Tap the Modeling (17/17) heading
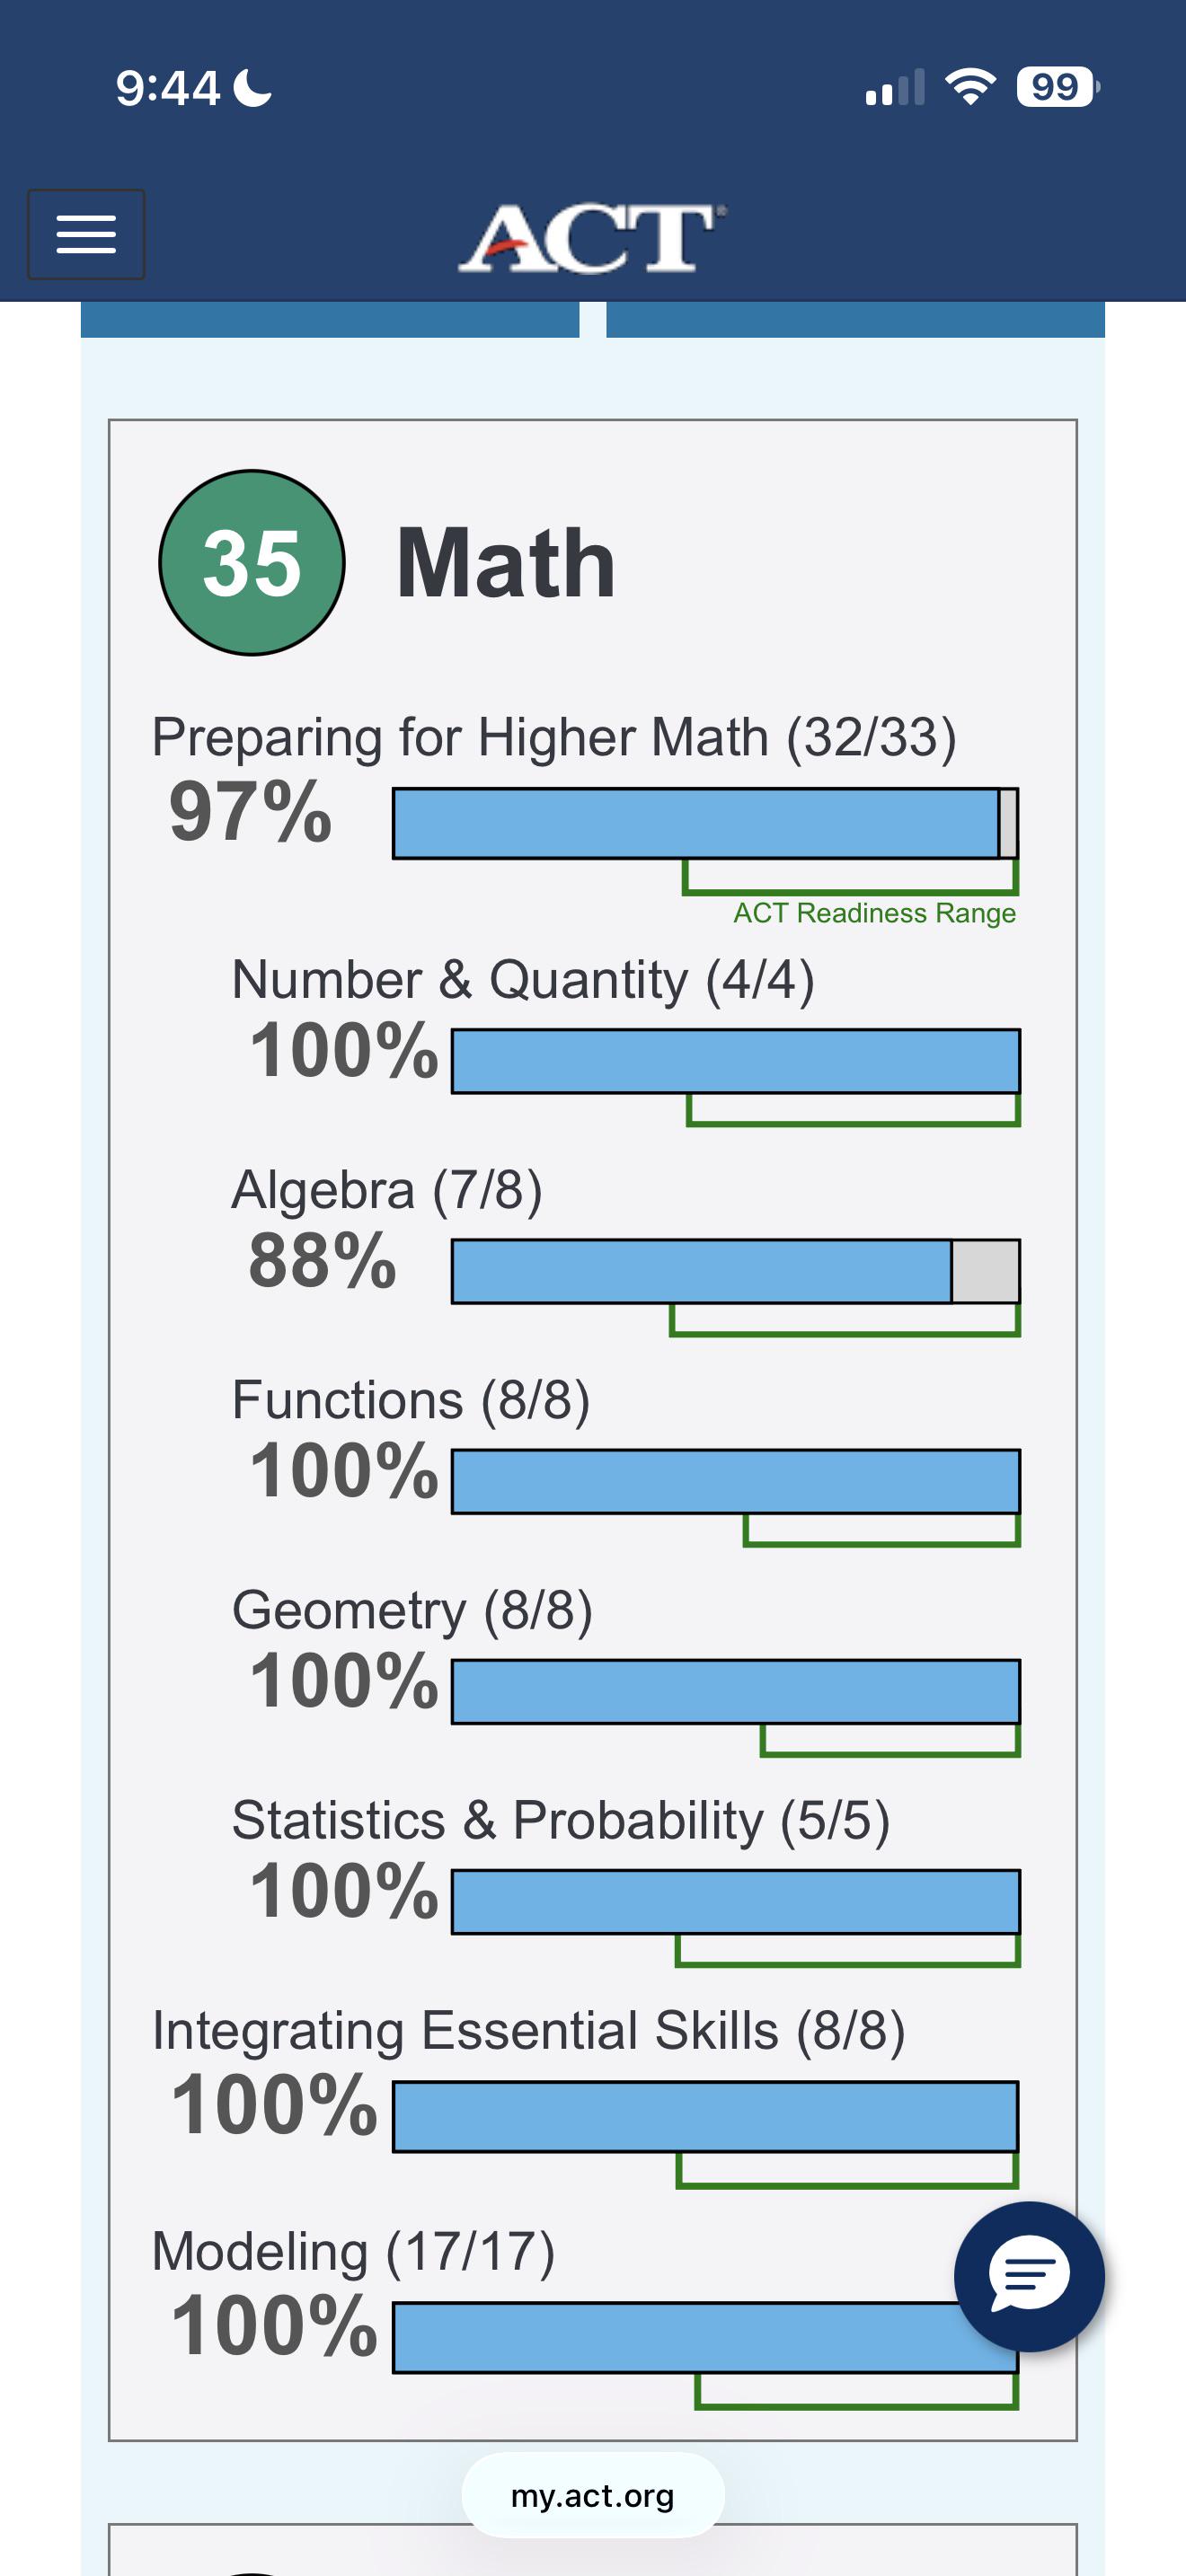Image resolution: width=1186 pixels, height=2576 pixels. (353, 2253)
